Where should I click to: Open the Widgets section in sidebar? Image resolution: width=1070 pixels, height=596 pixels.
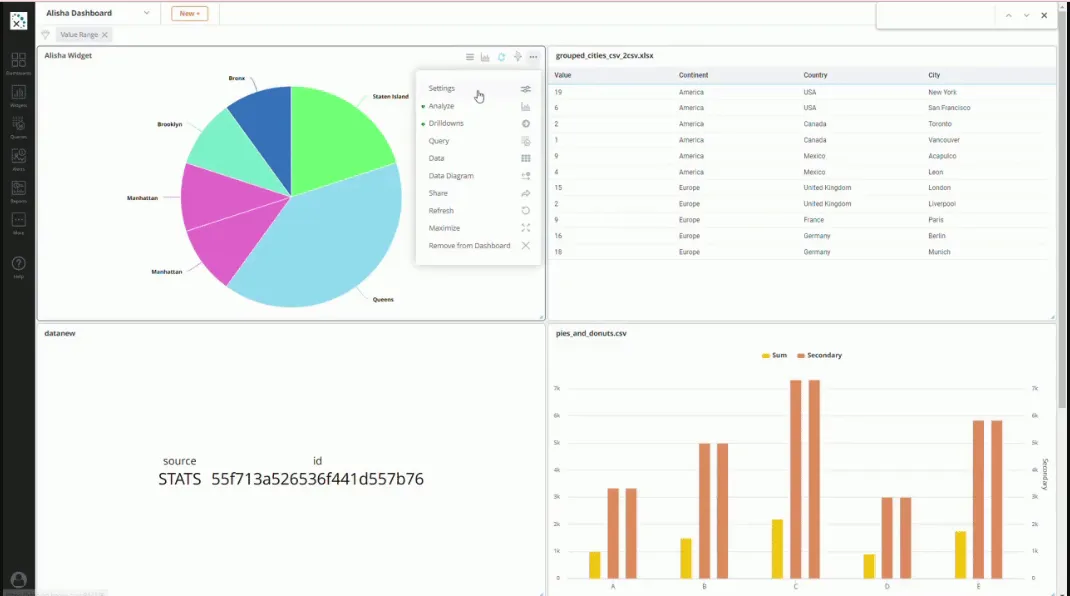[x=18, y=95]
